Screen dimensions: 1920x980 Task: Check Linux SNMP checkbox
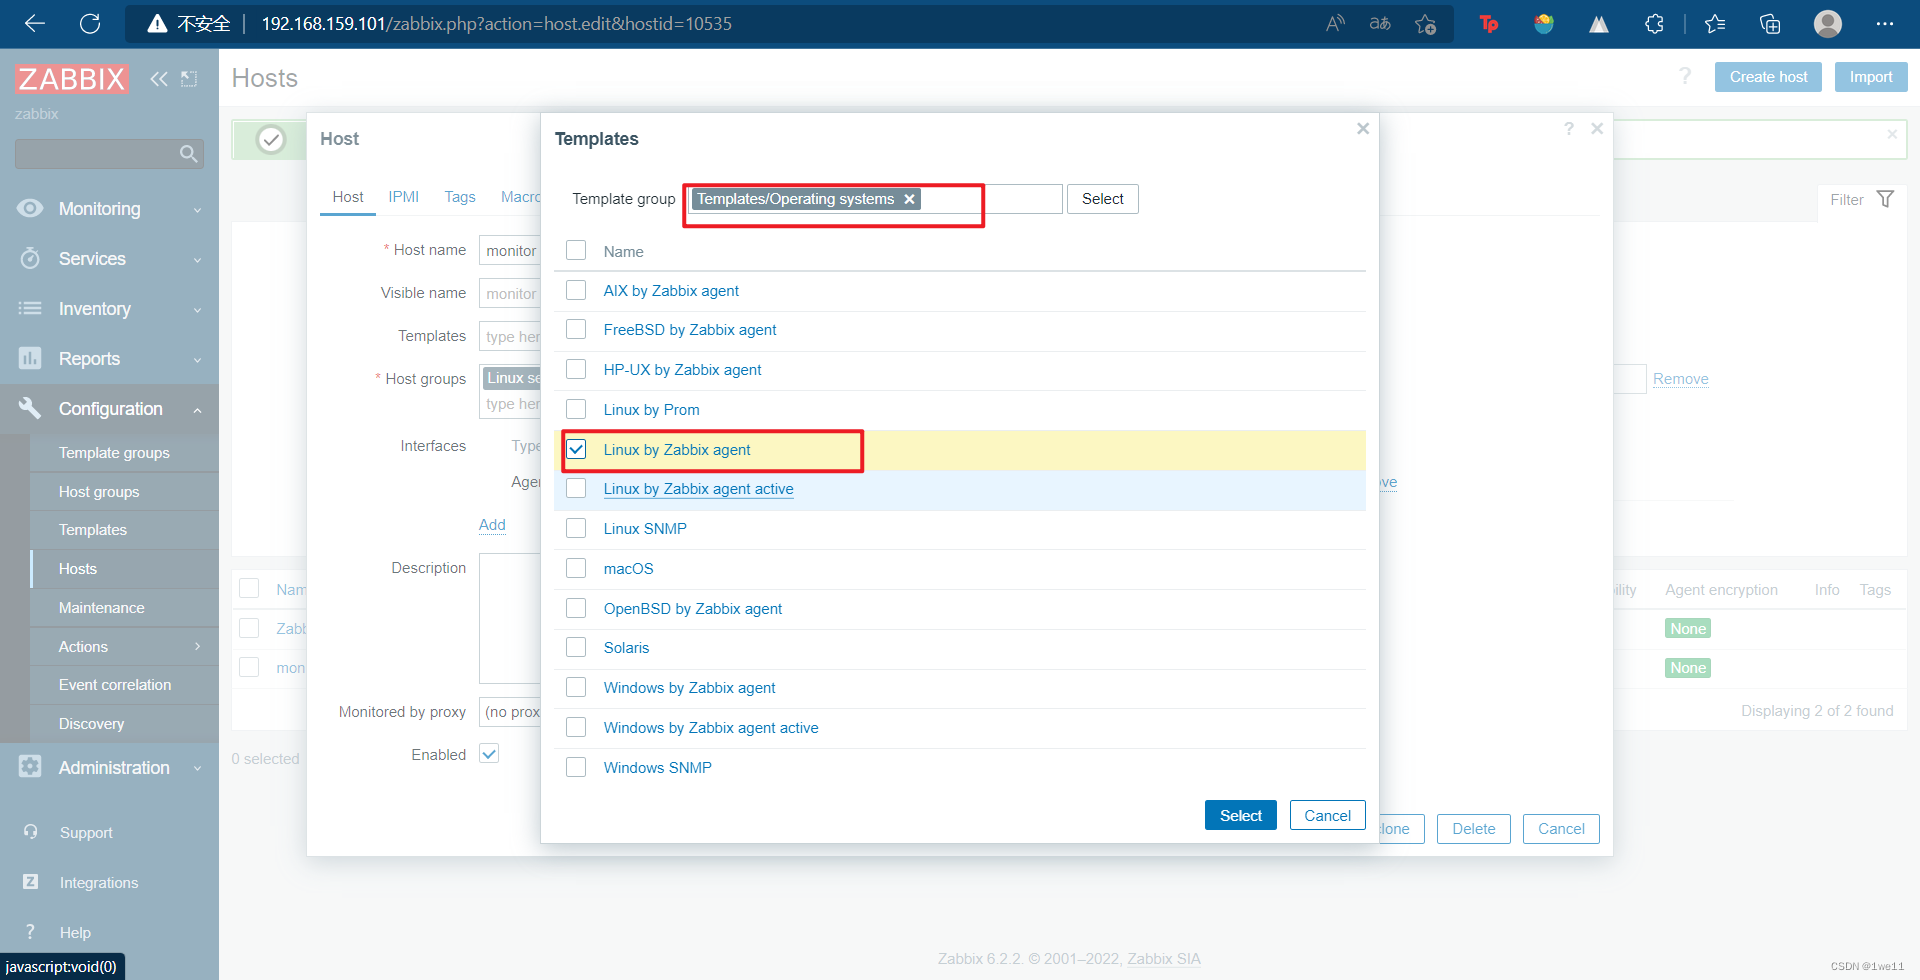click(x=576, y=528)
